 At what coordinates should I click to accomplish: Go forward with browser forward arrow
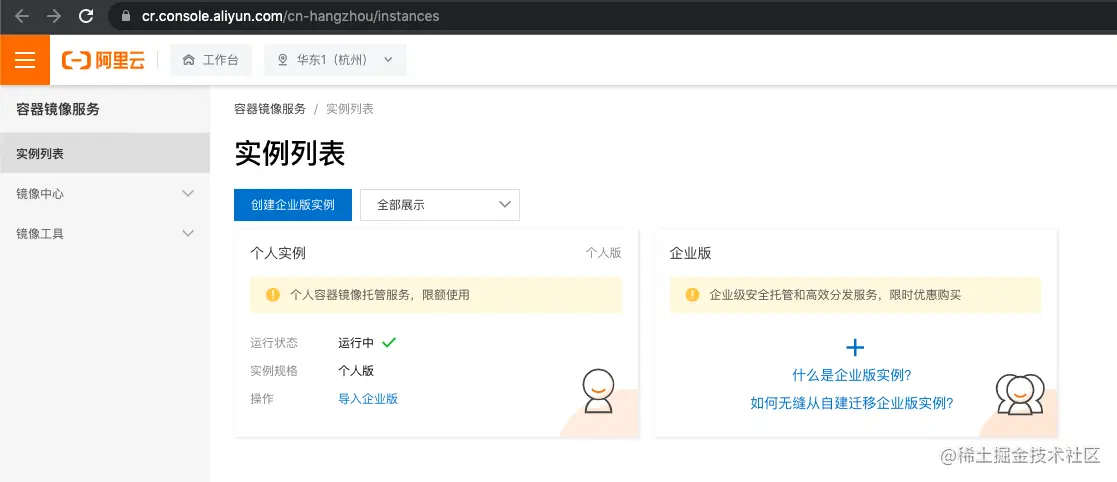(54, 16)
